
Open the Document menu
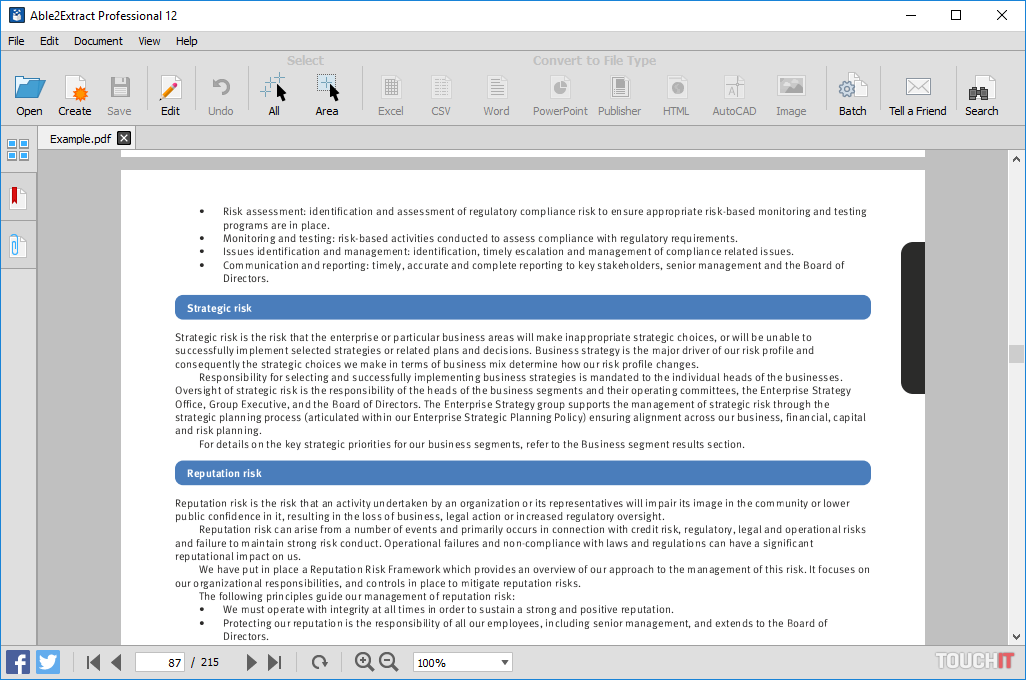[98, 41]
